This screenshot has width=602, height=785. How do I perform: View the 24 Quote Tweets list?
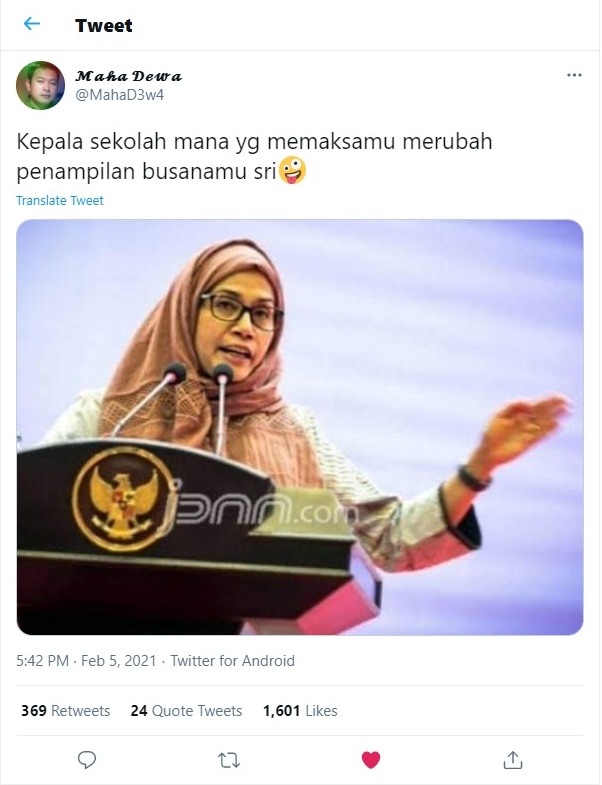tap(186, 711)
